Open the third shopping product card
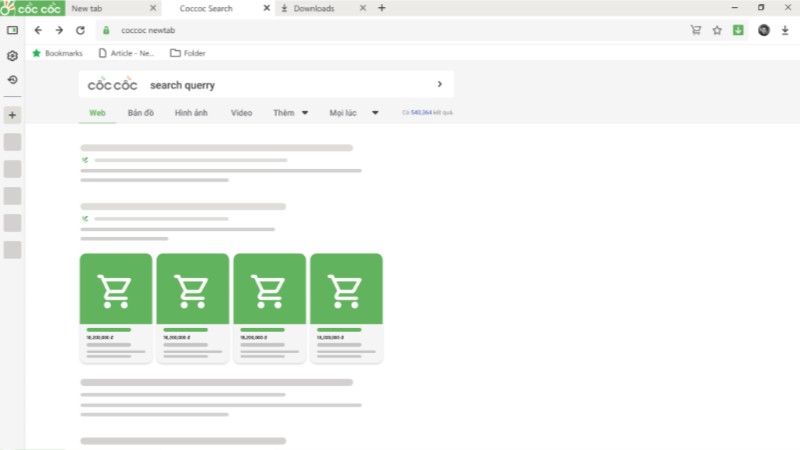 [269, 308]
